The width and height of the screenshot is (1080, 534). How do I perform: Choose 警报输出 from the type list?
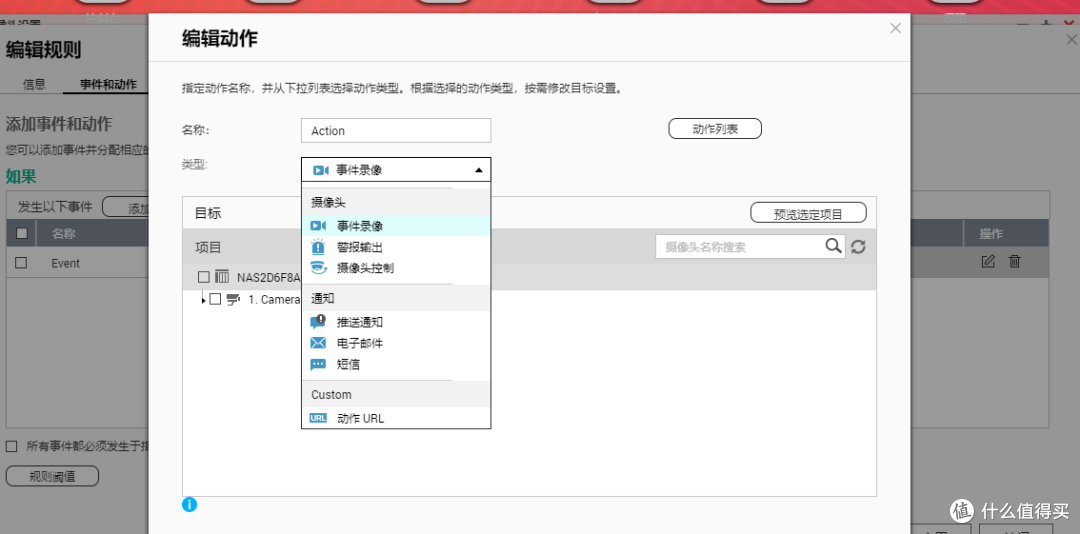pyautogui.click(x=396, y=247)
